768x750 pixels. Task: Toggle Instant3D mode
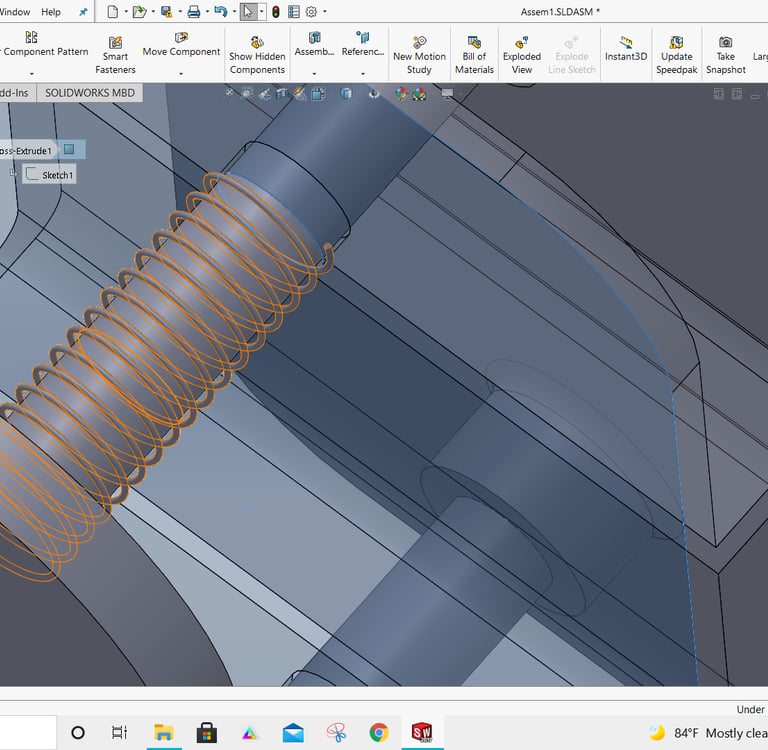626,50
